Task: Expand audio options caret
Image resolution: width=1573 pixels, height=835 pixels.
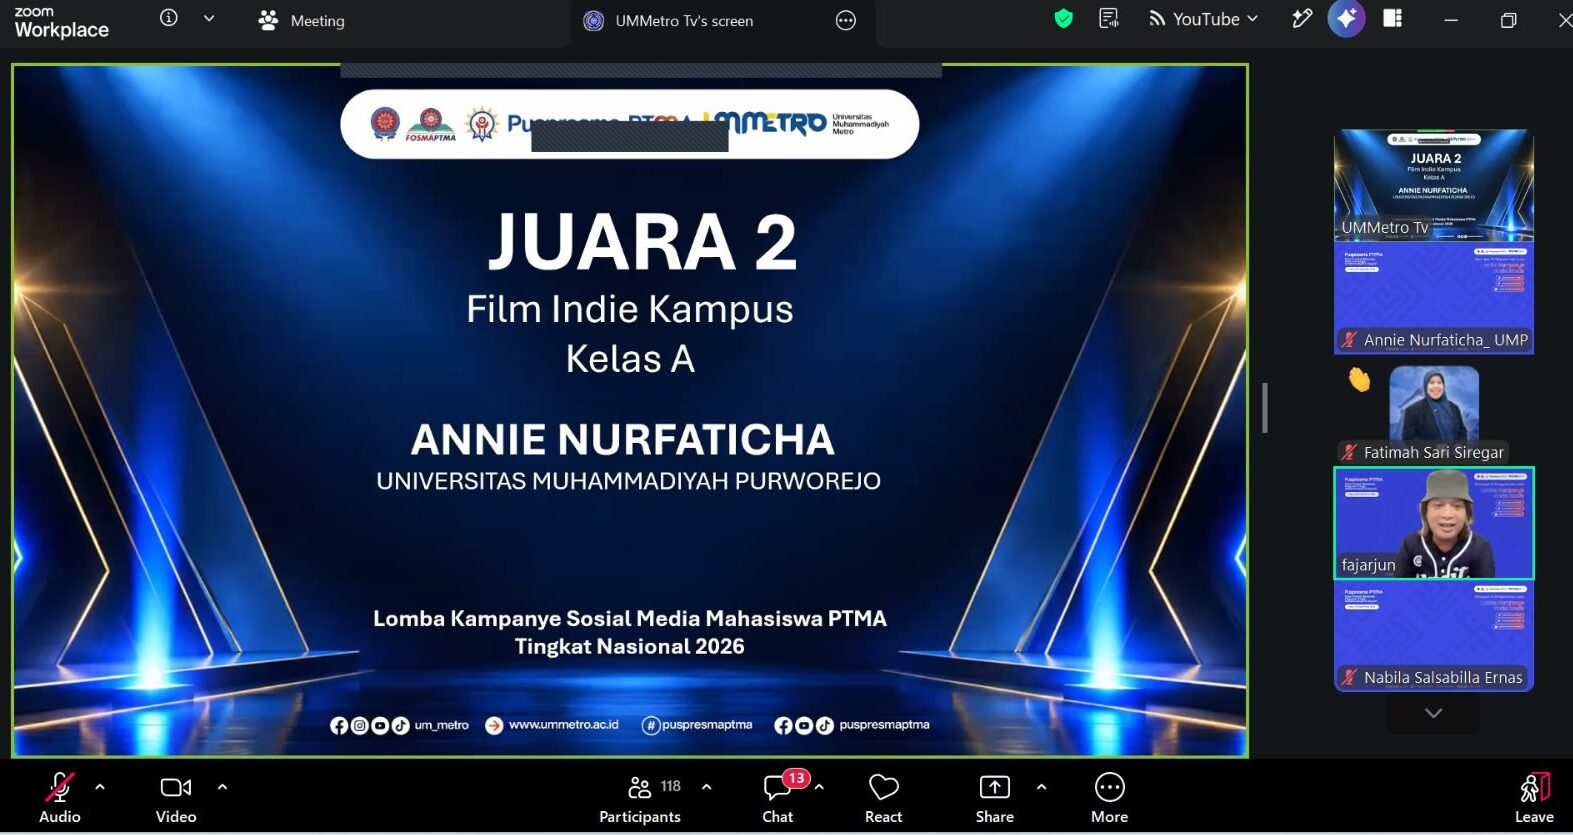Action: (100, 787)
